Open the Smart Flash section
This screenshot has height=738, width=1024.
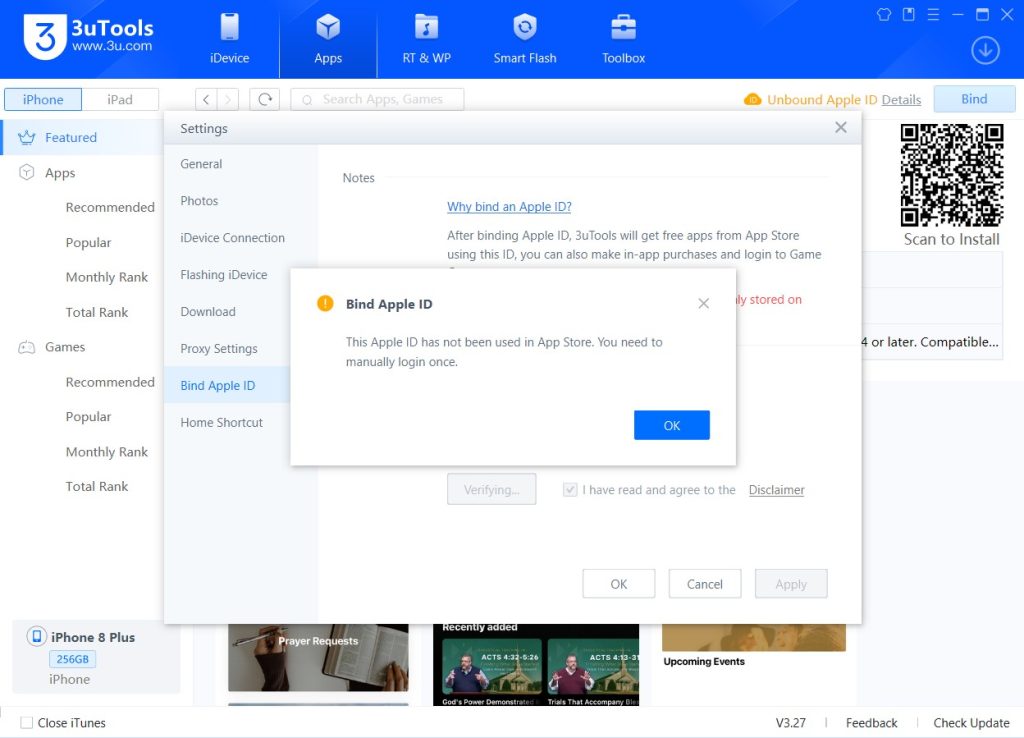point(525,40)
